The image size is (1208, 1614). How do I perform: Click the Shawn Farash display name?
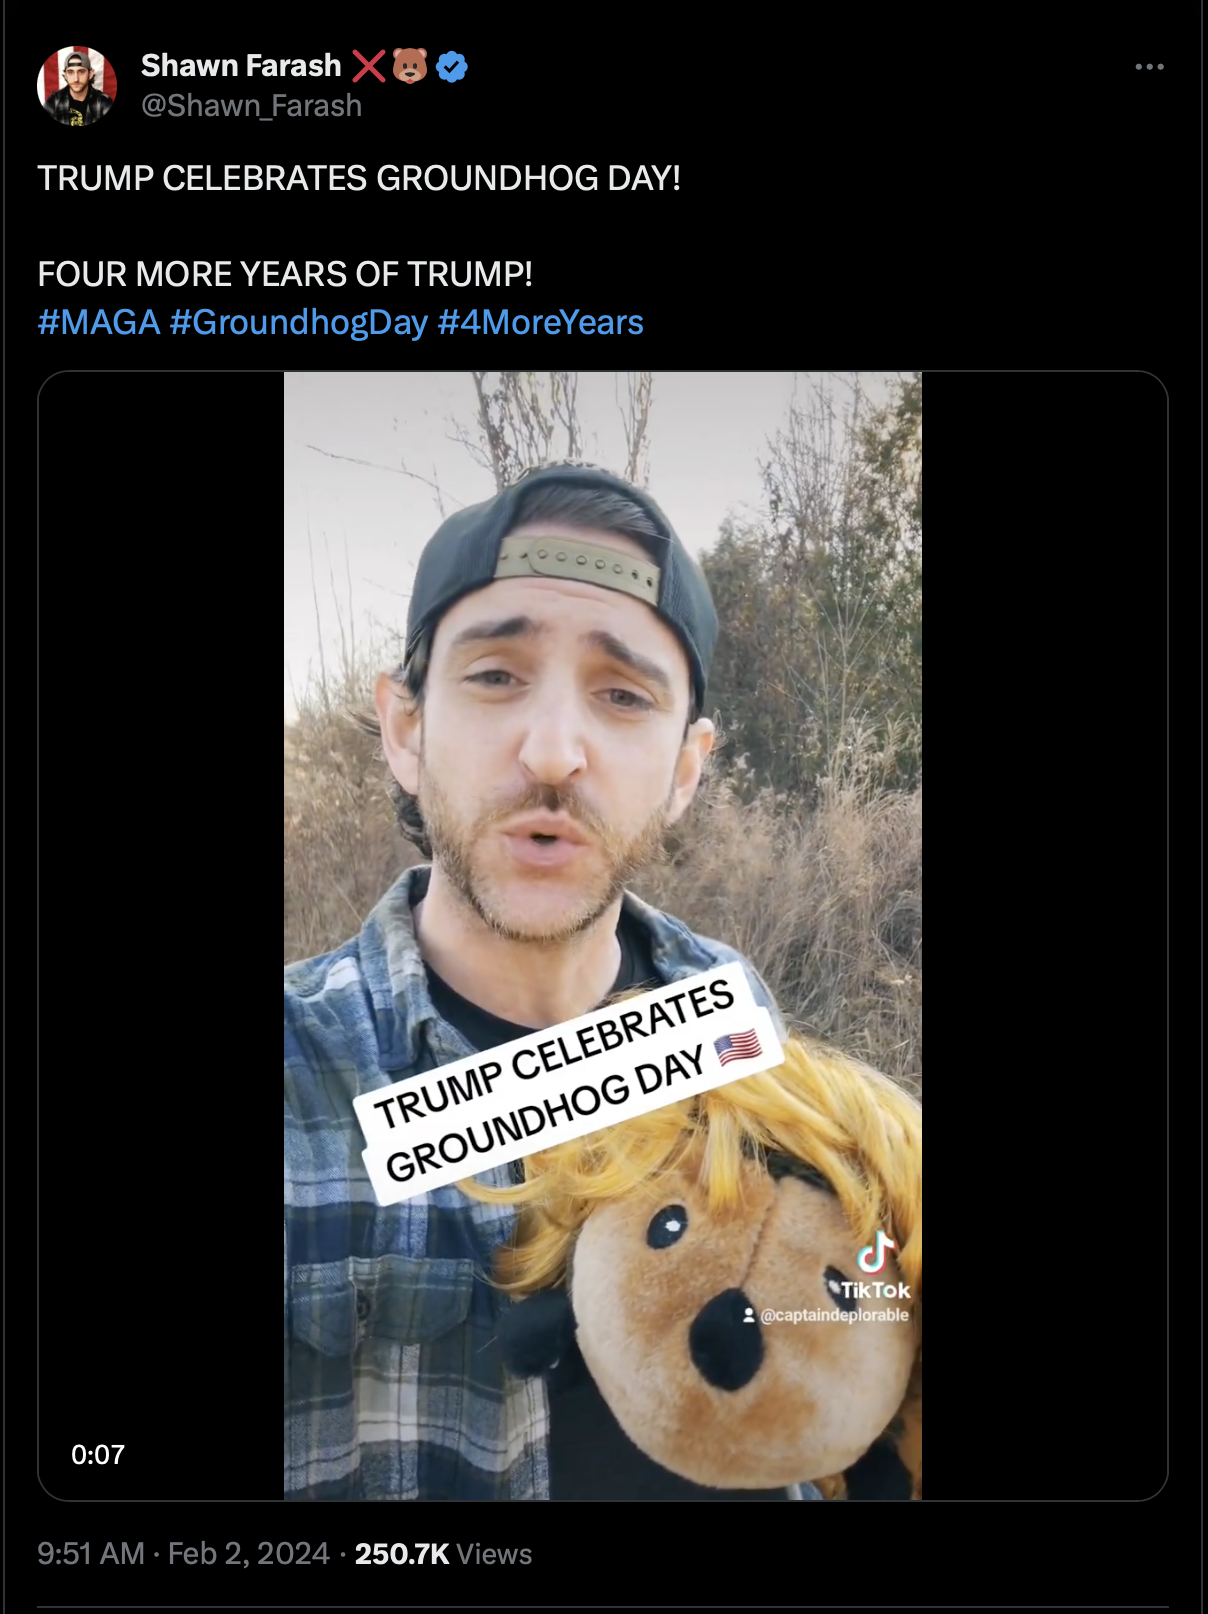click(241, 65)
